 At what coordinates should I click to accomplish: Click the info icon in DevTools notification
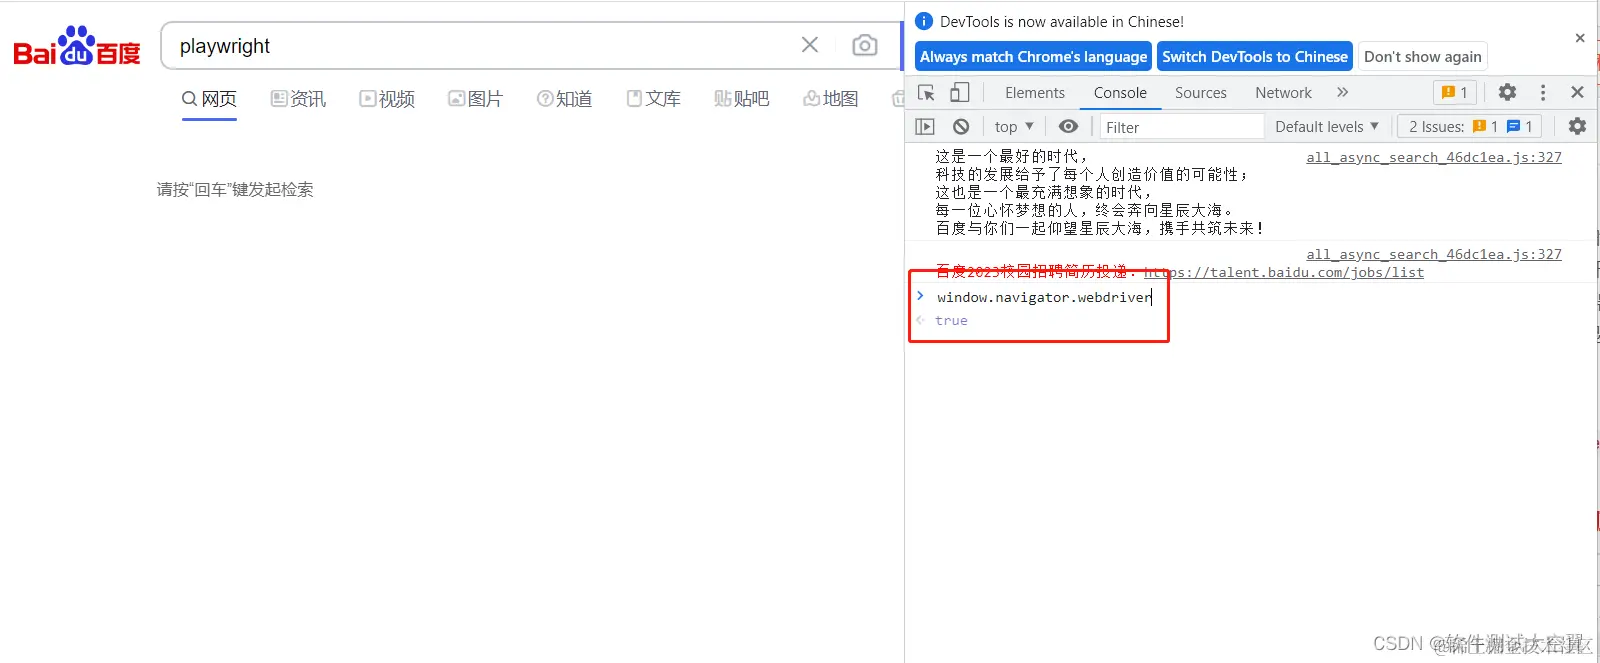[x=924, y=21]
